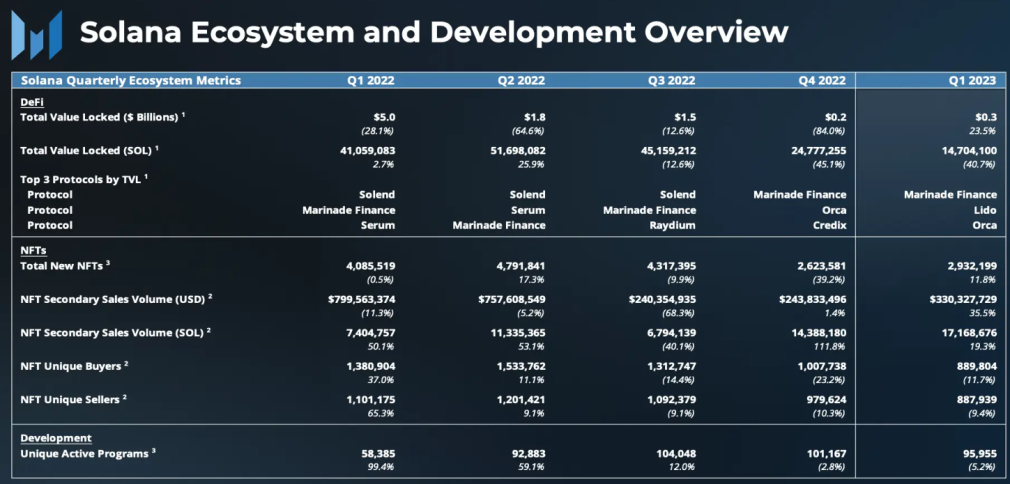Click the '$799,563,374' sales volume value
This screenshot has width=1010, height=484.
(361, 300)
